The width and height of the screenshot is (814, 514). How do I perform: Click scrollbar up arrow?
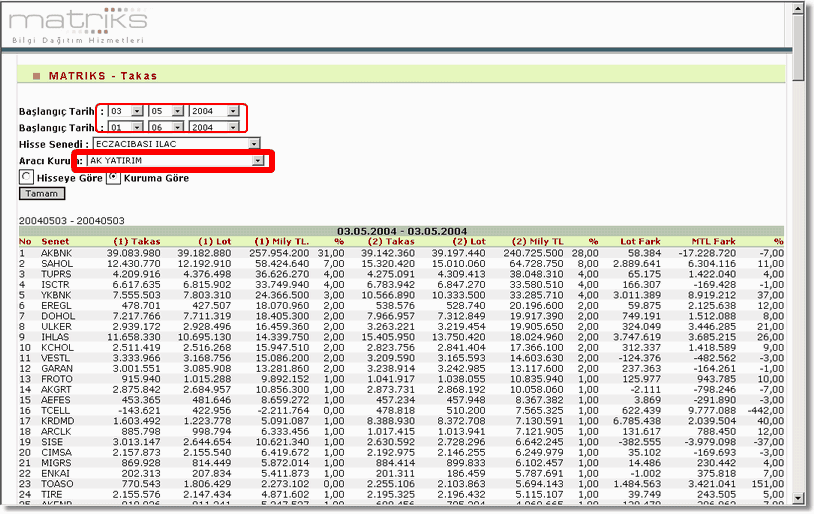(798, 9)
